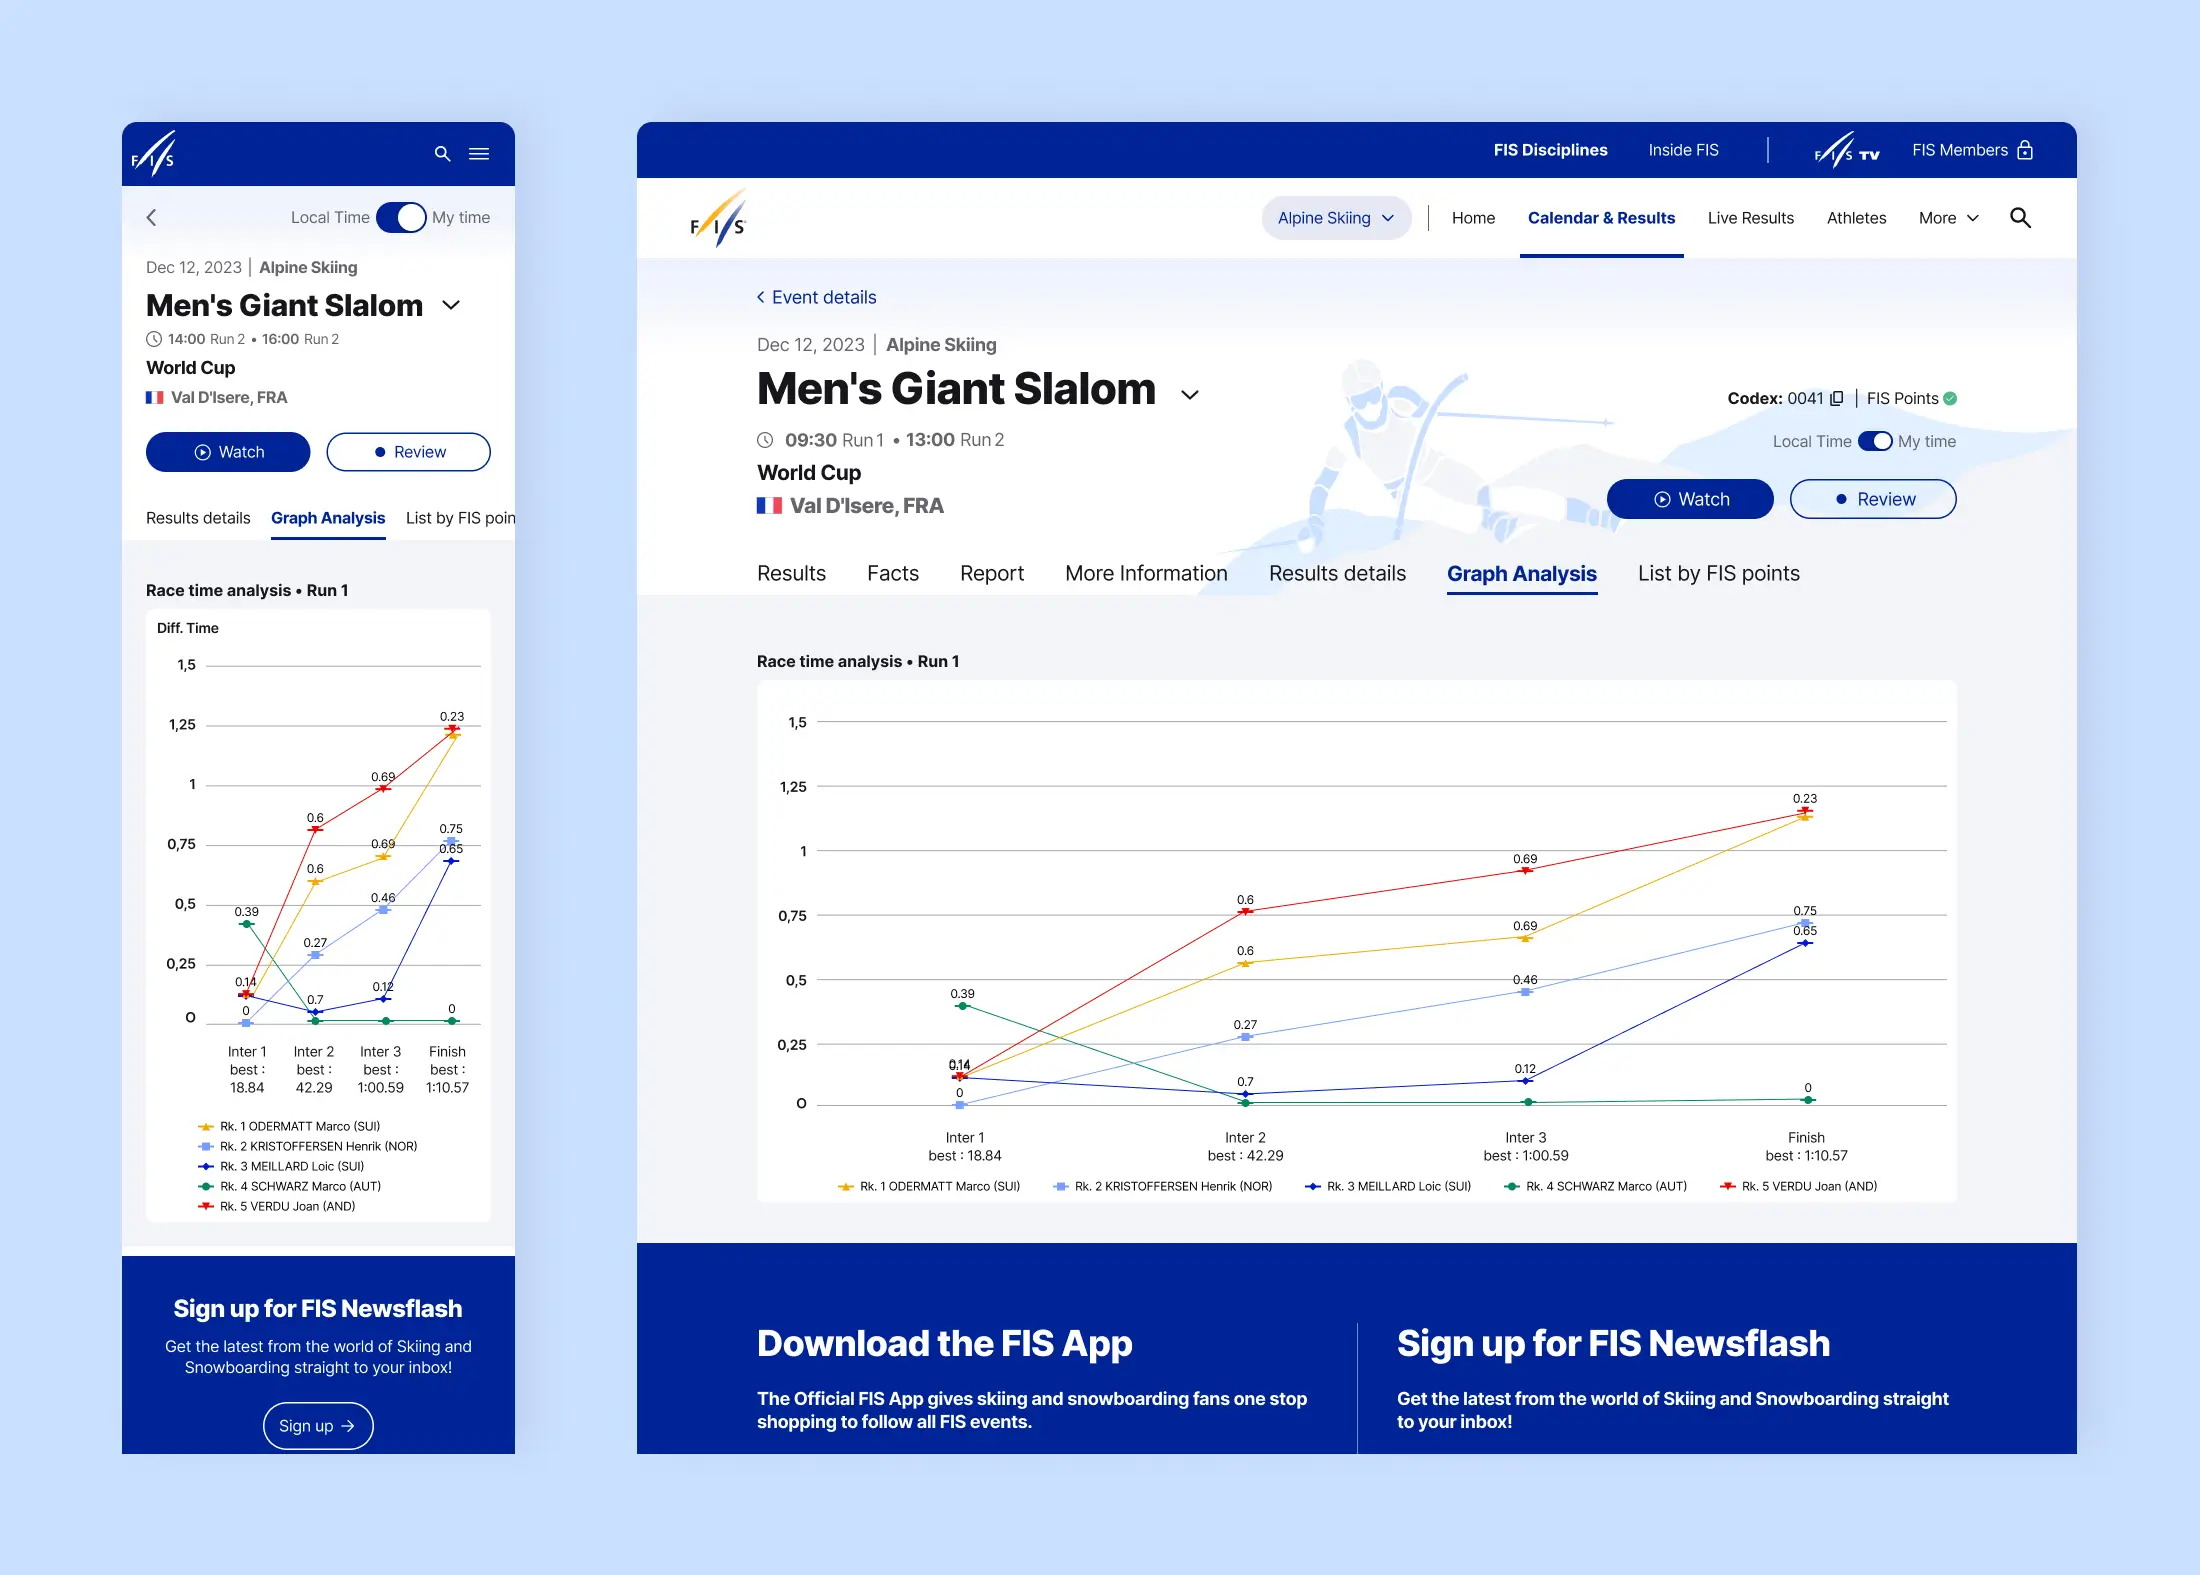
Task: Click the mobile Sign up button
Action: pyautogui.click(x=318, y=1426)
